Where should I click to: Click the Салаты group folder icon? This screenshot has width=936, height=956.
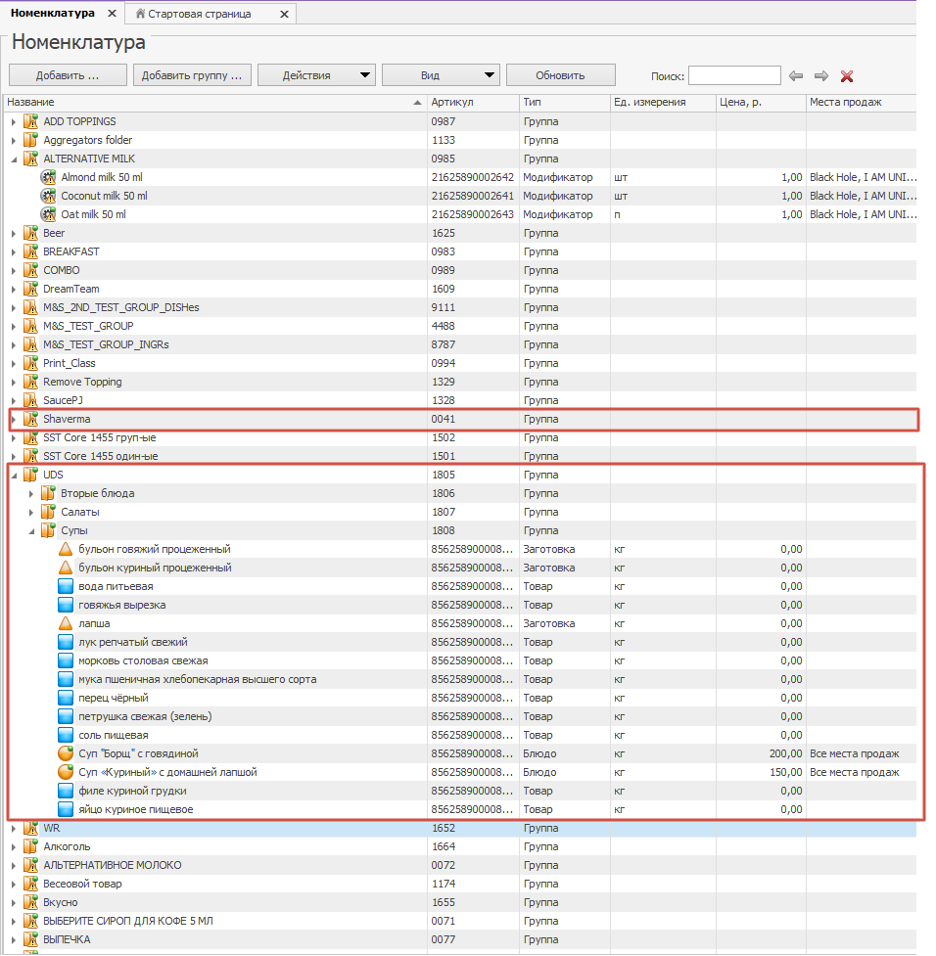(48, 512)
